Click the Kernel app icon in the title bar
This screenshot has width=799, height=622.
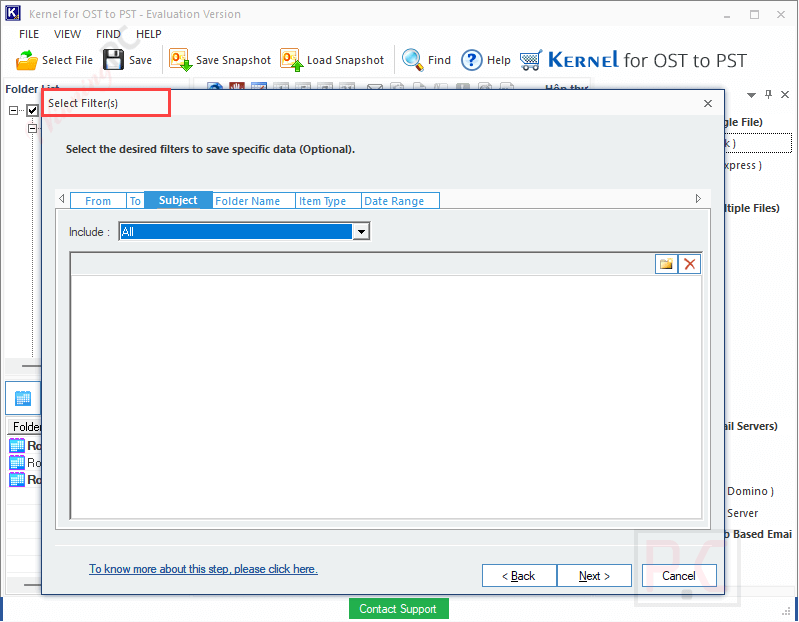coord(13,13)
